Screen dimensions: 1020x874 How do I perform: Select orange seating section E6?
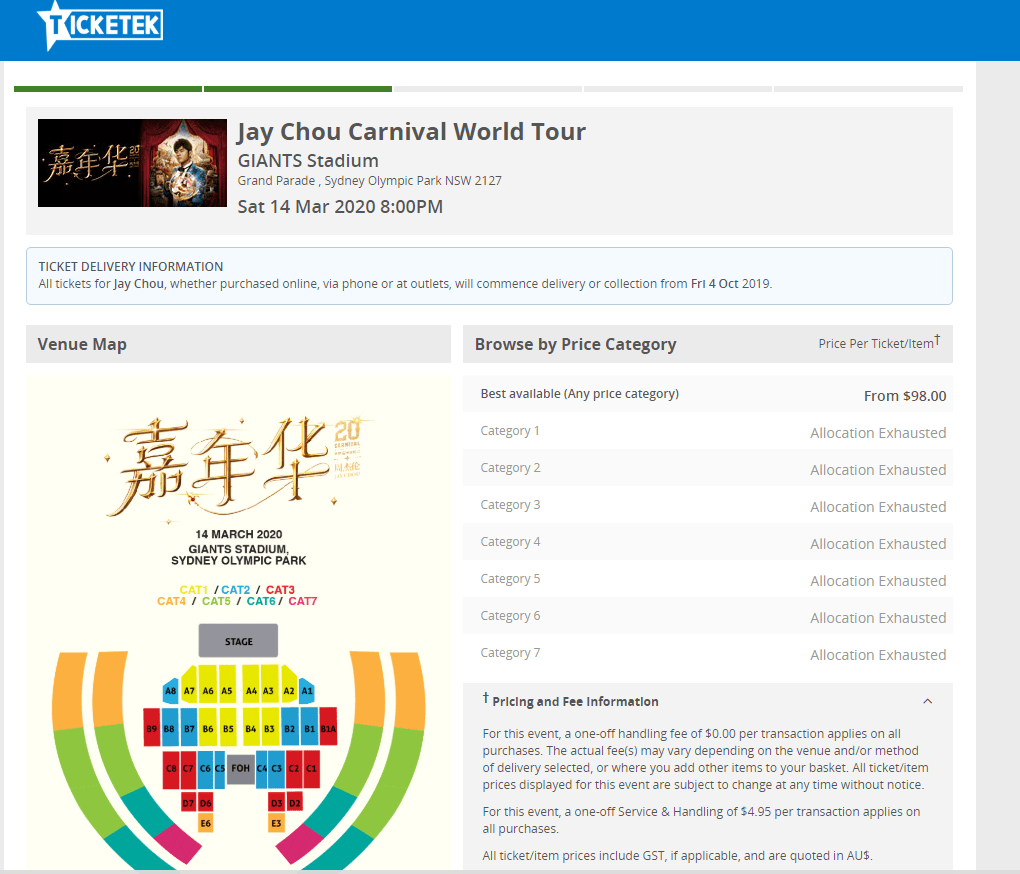pyautogui.click(x=205, y=823)
